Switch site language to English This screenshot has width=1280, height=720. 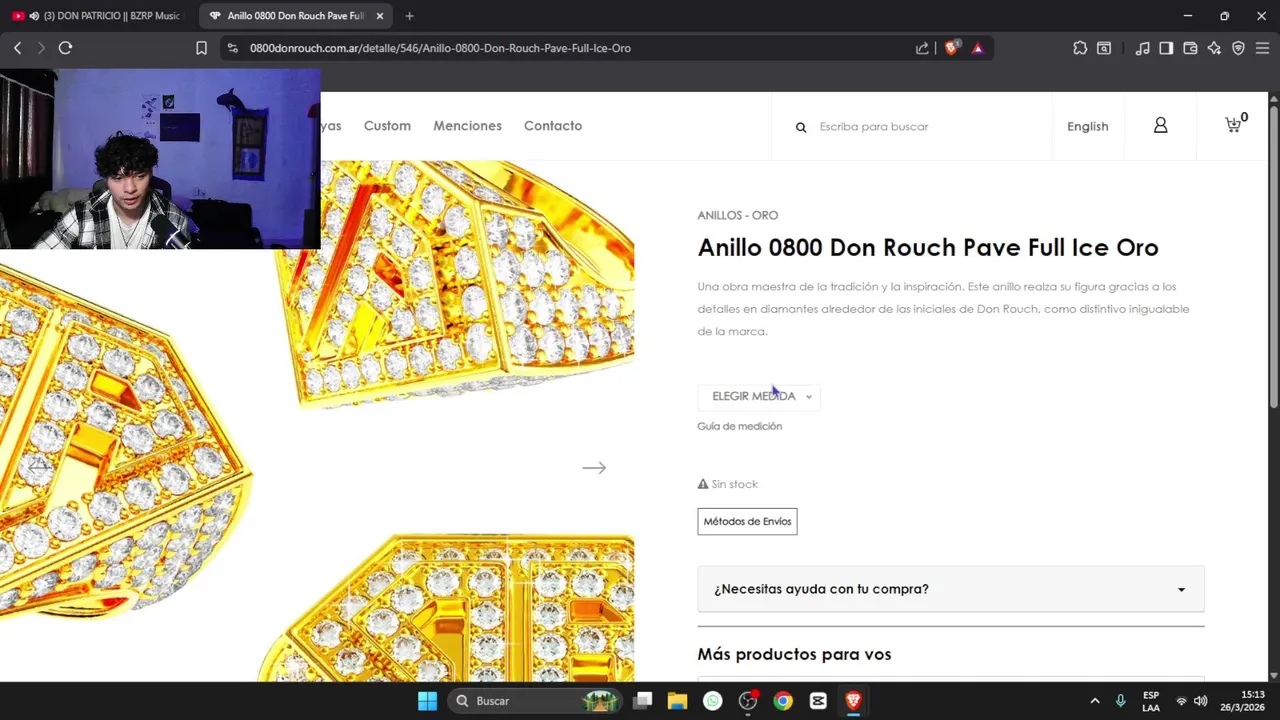pos(1087,127)
